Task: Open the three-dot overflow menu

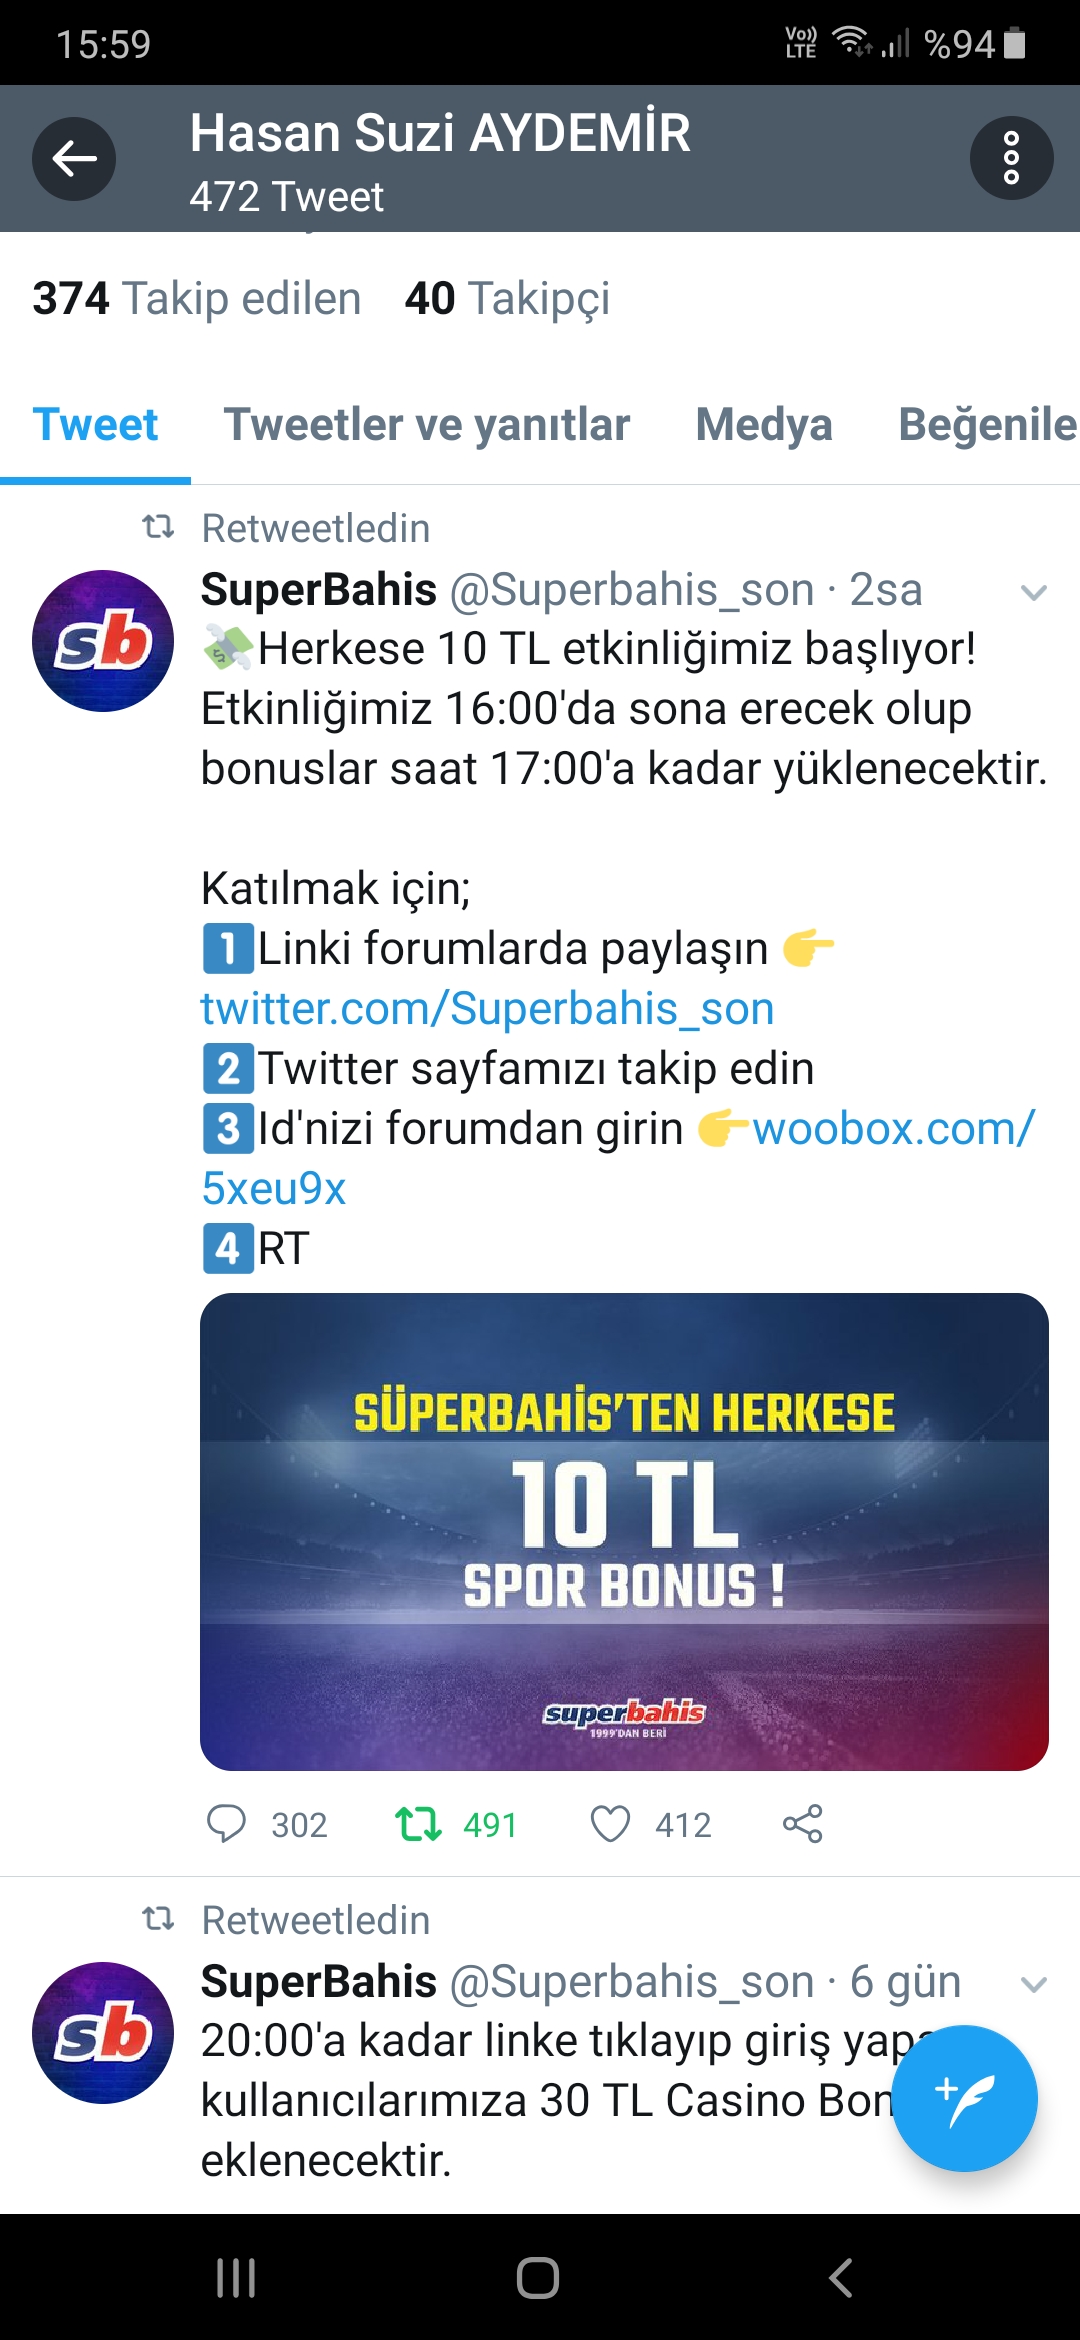Action: (x=1011, y=158)
